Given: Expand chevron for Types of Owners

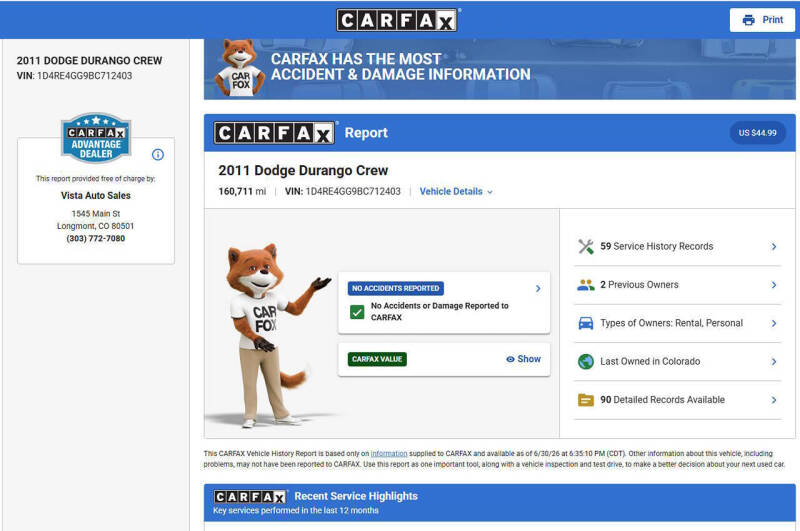Looking at the screenshot, I should coord(773,323).
